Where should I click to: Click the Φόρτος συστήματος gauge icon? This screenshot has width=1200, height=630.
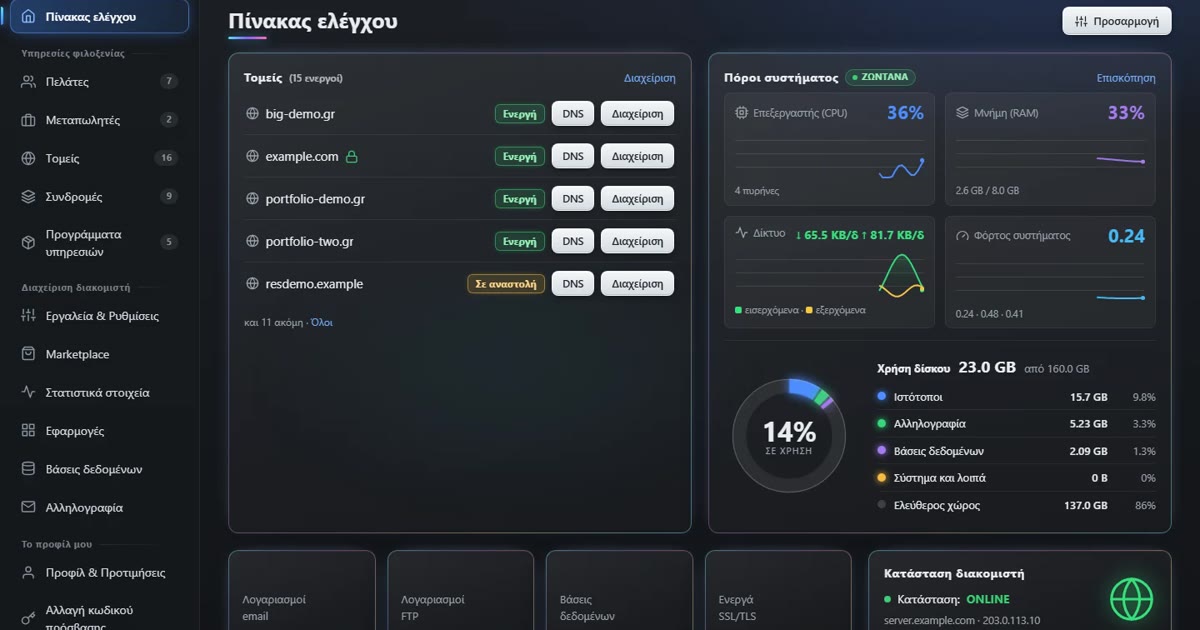coord(962,236)
